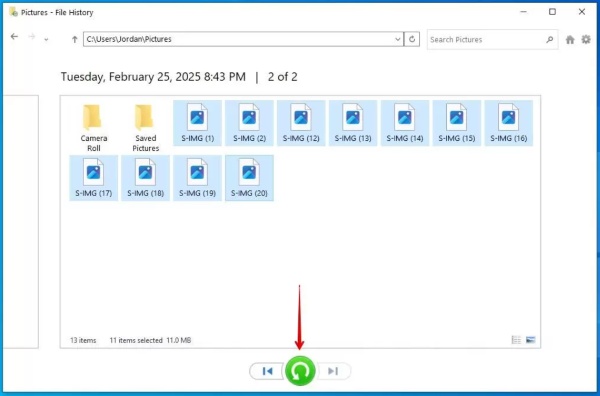Go to next version
The height and width of the screenshot is (396, 600).
[x=333, y=371]
